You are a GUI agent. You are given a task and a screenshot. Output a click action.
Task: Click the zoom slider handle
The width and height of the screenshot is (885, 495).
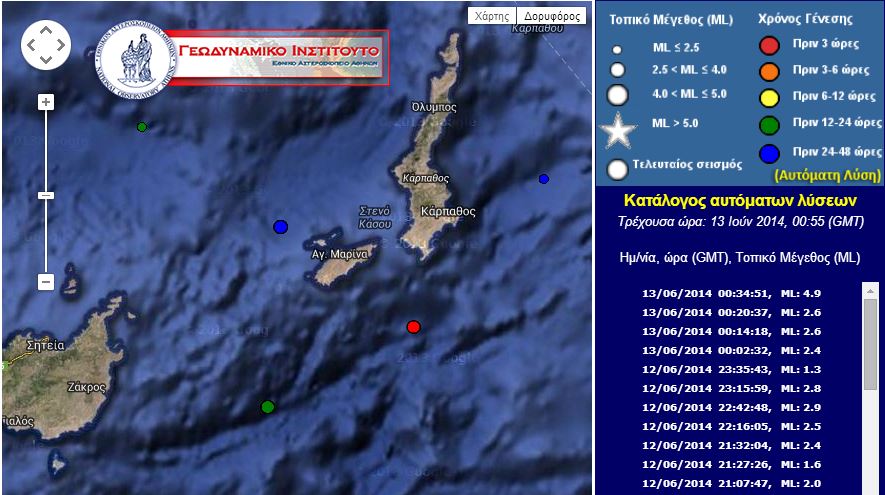click(46, 195)
